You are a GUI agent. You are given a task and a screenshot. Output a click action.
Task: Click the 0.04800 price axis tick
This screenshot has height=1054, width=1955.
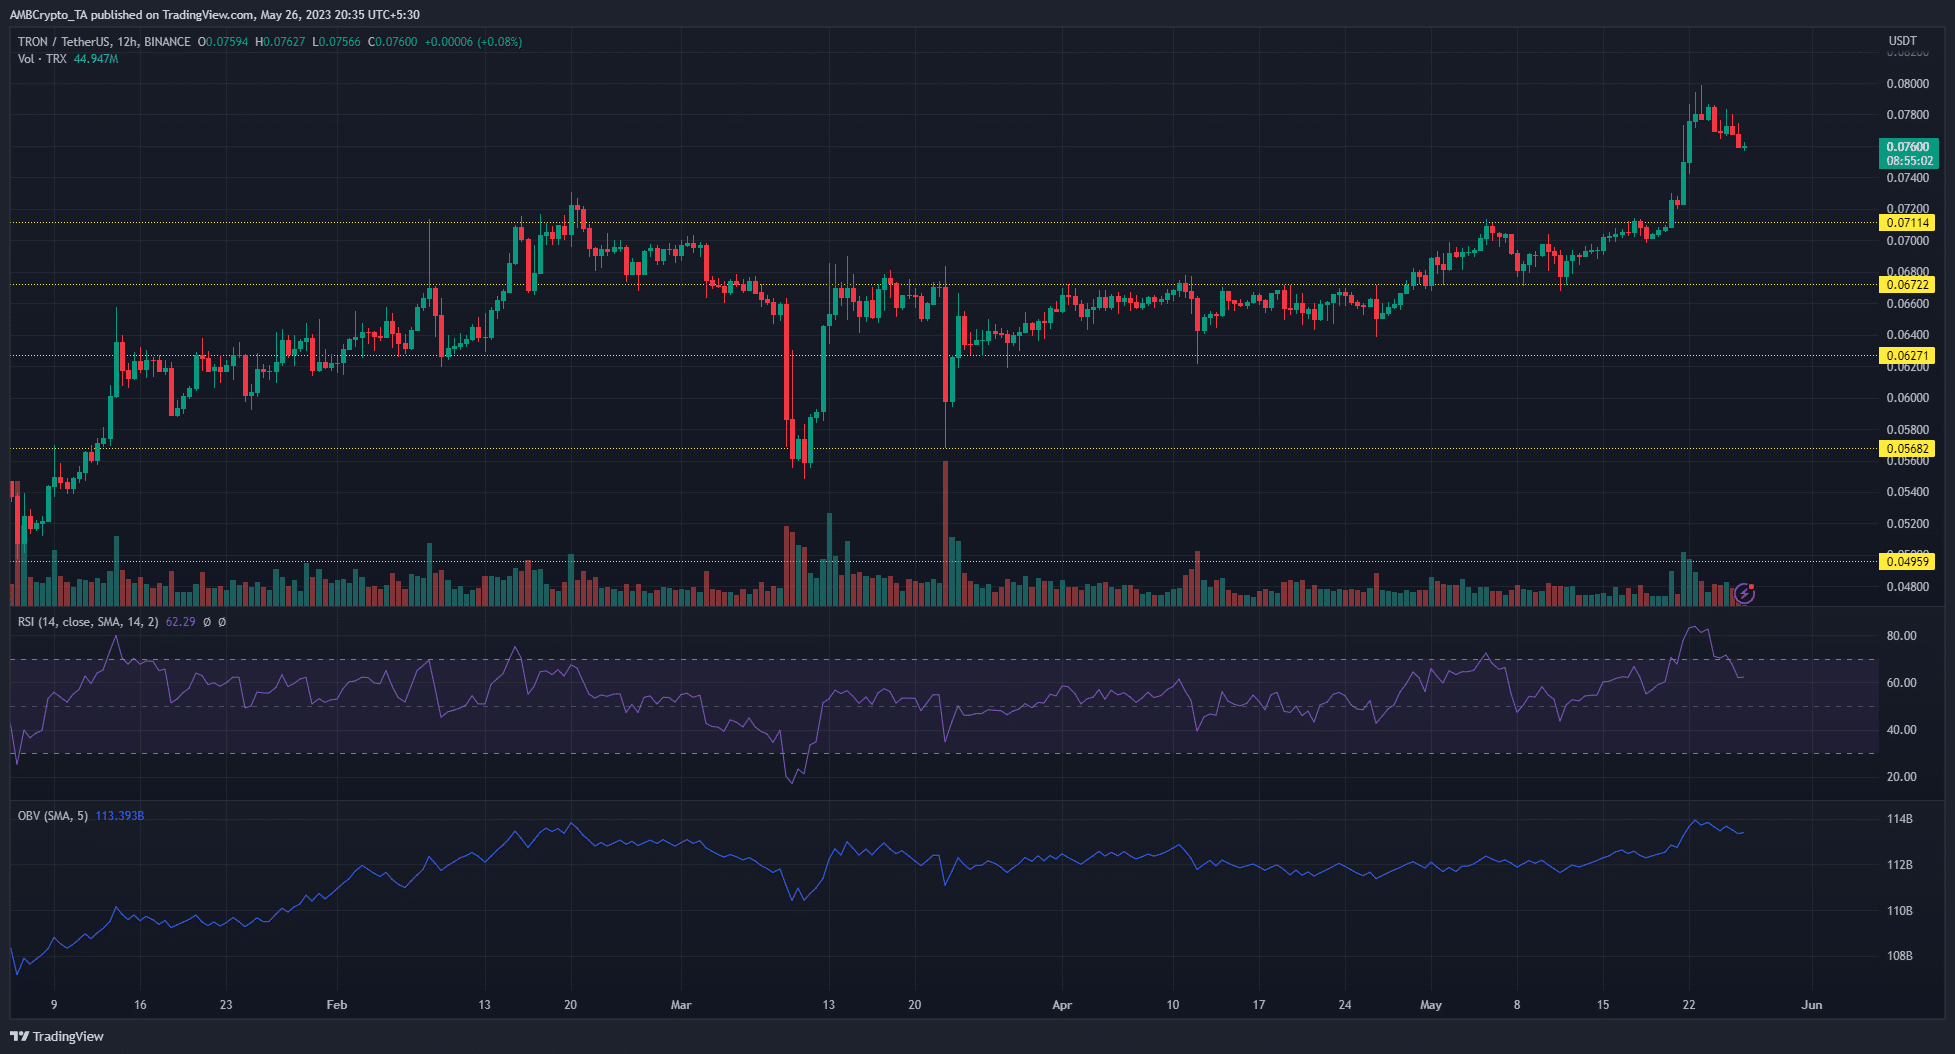tap(1908, 587)
